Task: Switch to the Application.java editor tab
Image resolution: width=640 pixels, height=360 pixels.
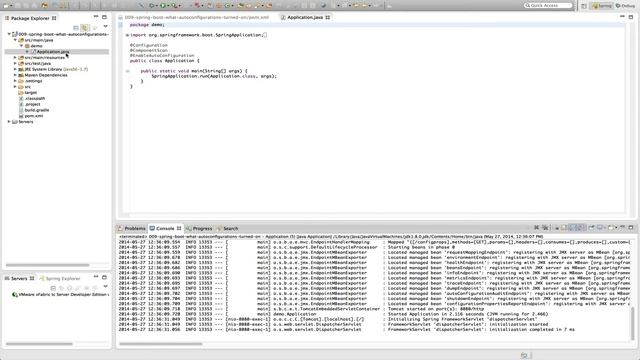Action: point(305,18)
